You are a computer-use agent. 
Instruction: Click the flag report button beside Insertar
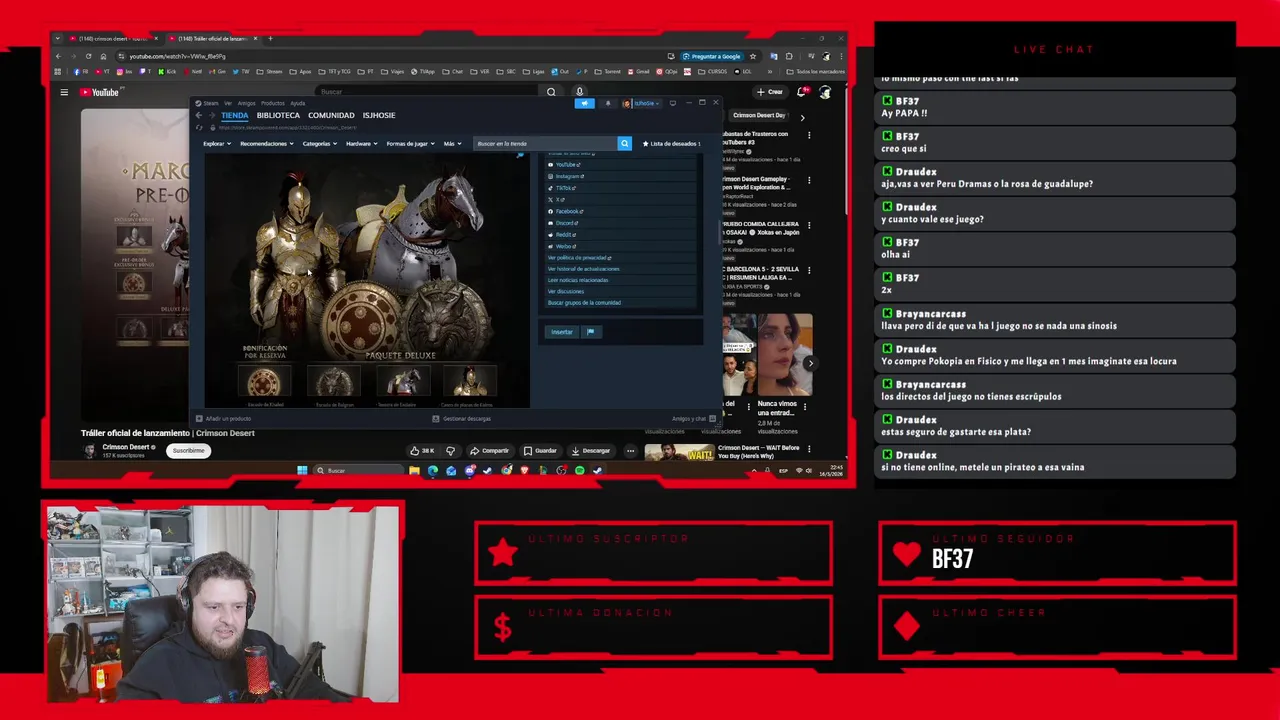590,332
